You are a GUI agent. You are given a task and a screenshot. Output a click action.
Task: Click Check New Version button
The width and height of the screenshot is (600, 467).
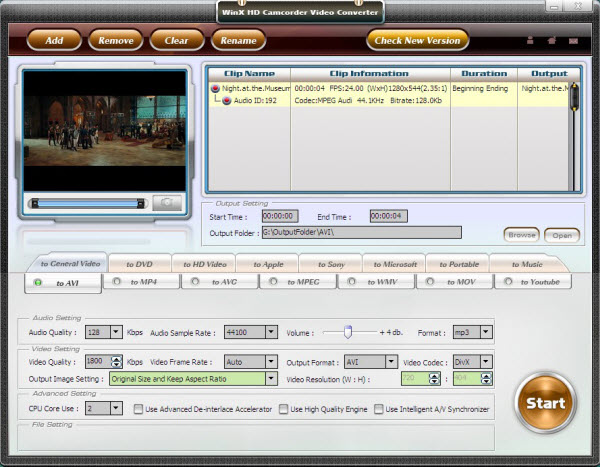417,40
